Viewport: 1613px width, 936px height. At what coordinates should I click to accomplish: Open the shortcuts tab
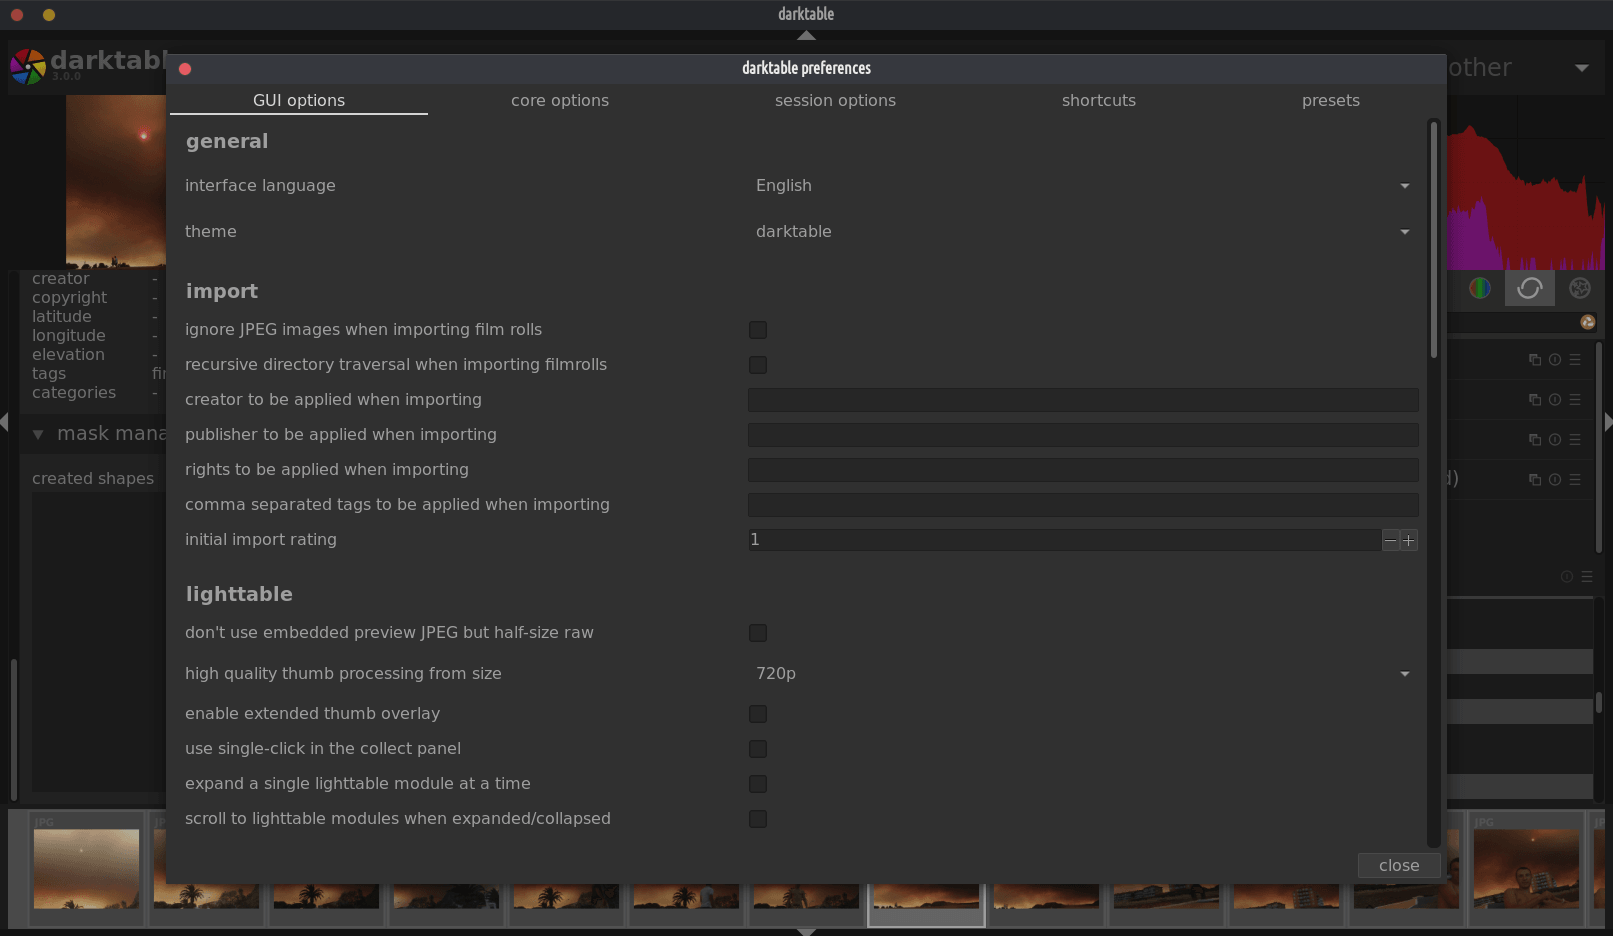(x=1099, y=100)
